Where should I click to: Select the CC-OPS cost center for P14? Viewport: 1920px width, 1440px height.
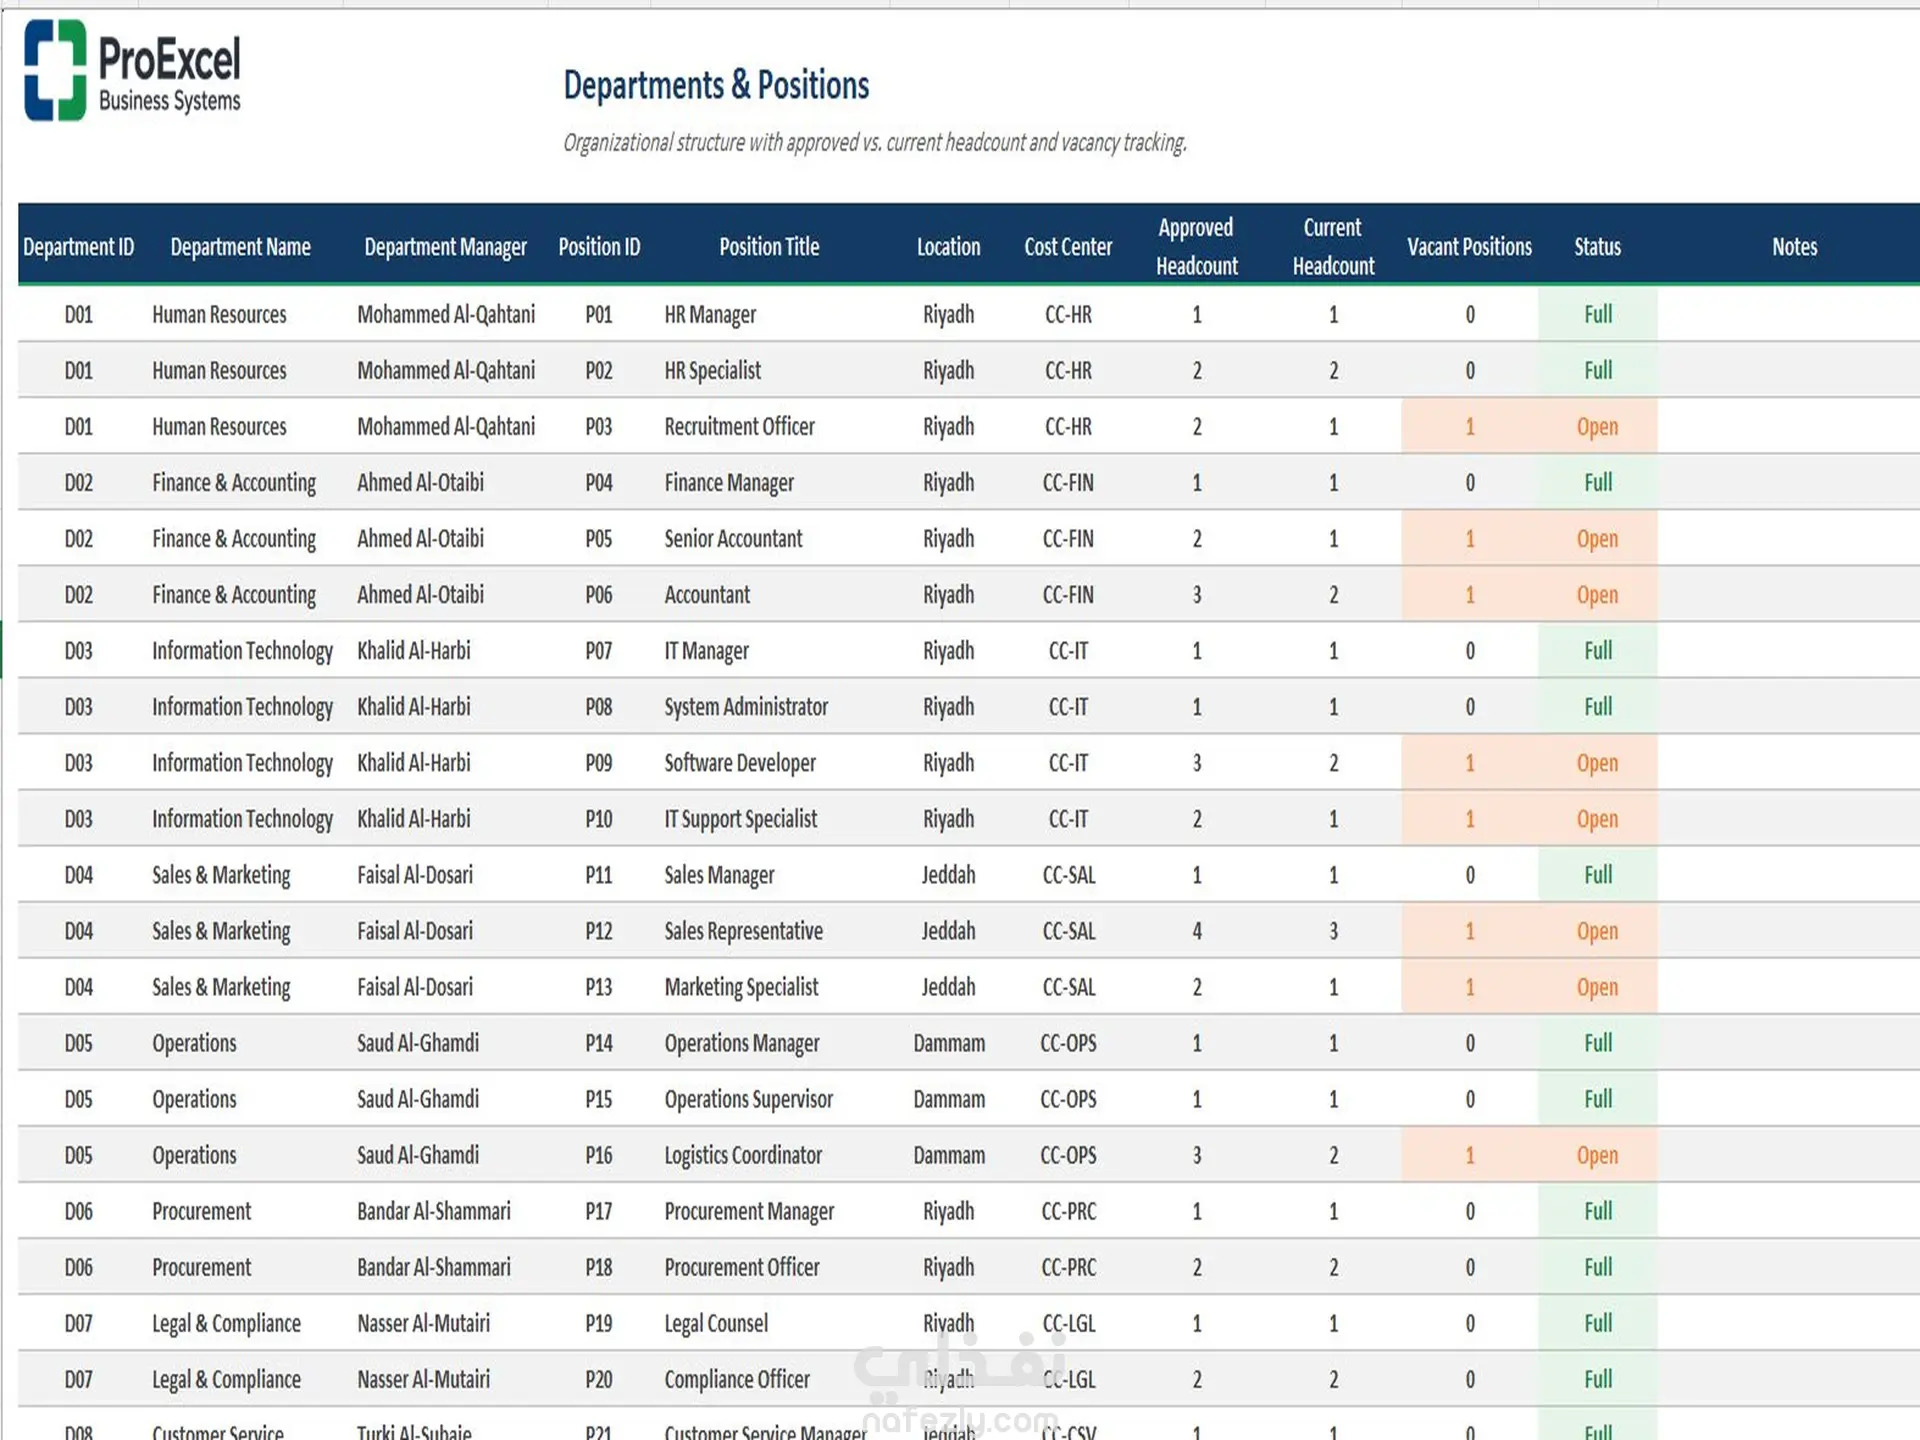(x=1068, y=1042)
